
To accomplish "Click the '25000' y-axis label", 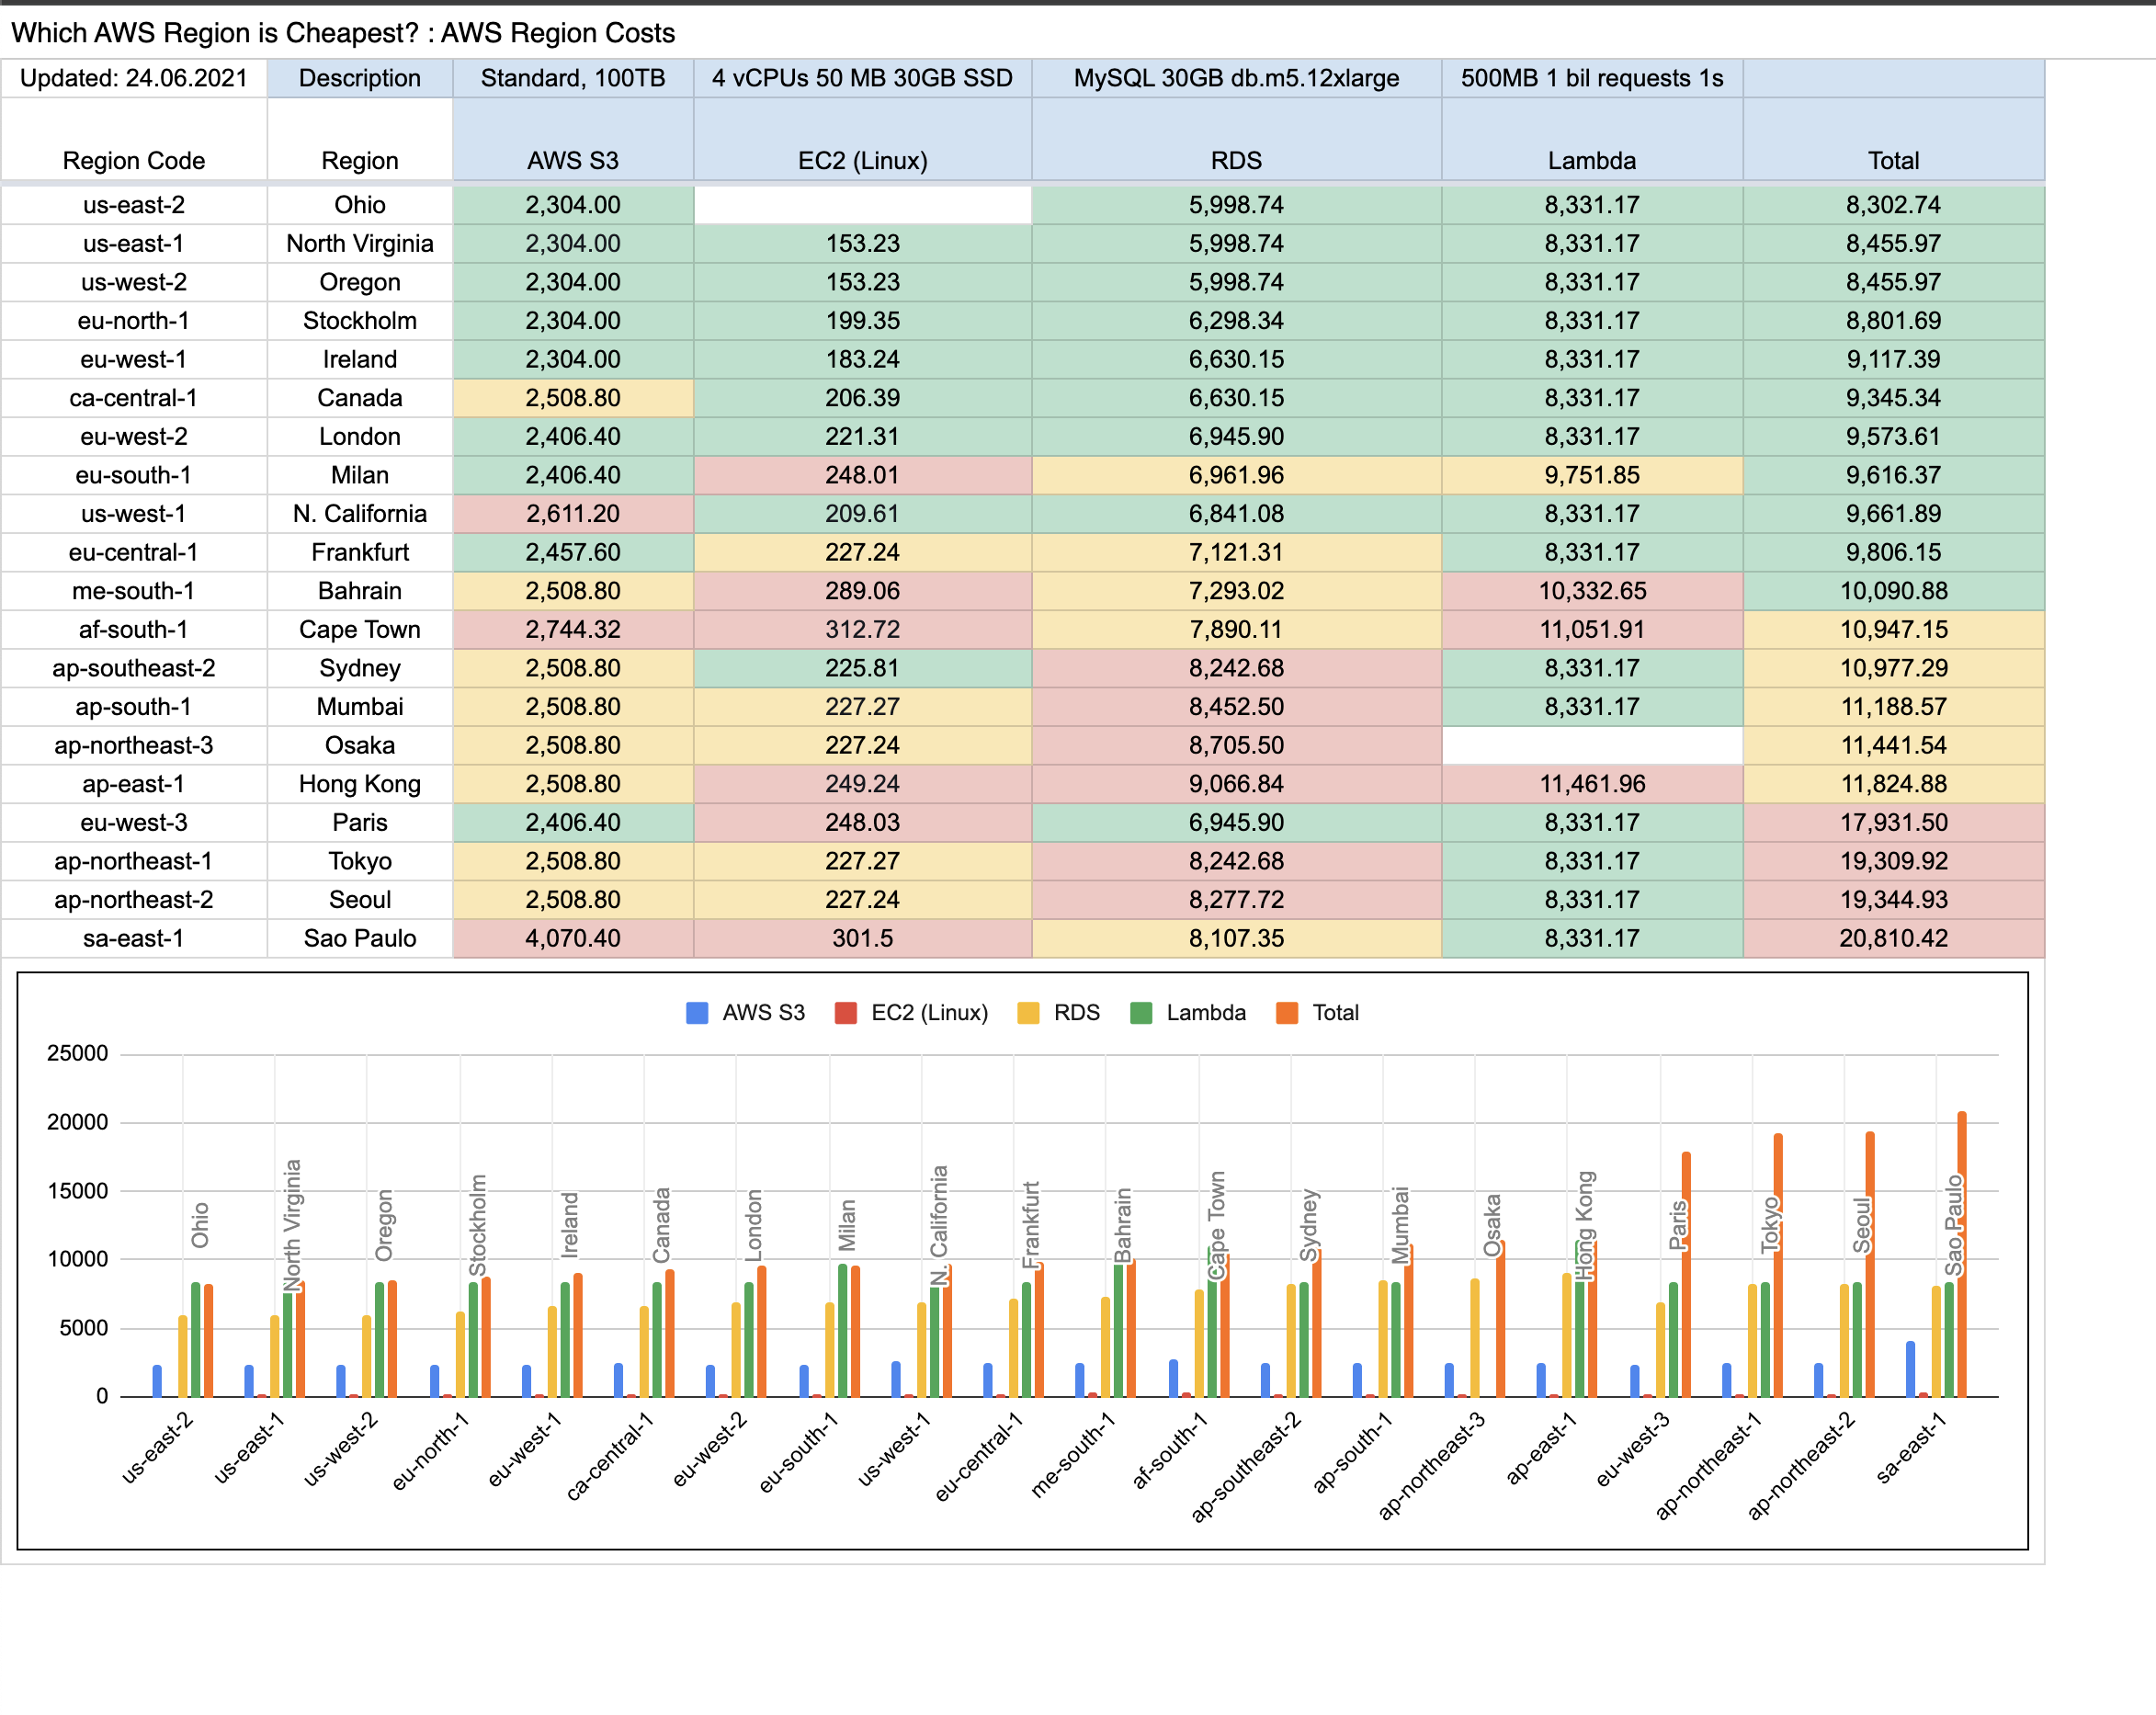I will (77, 1053).
